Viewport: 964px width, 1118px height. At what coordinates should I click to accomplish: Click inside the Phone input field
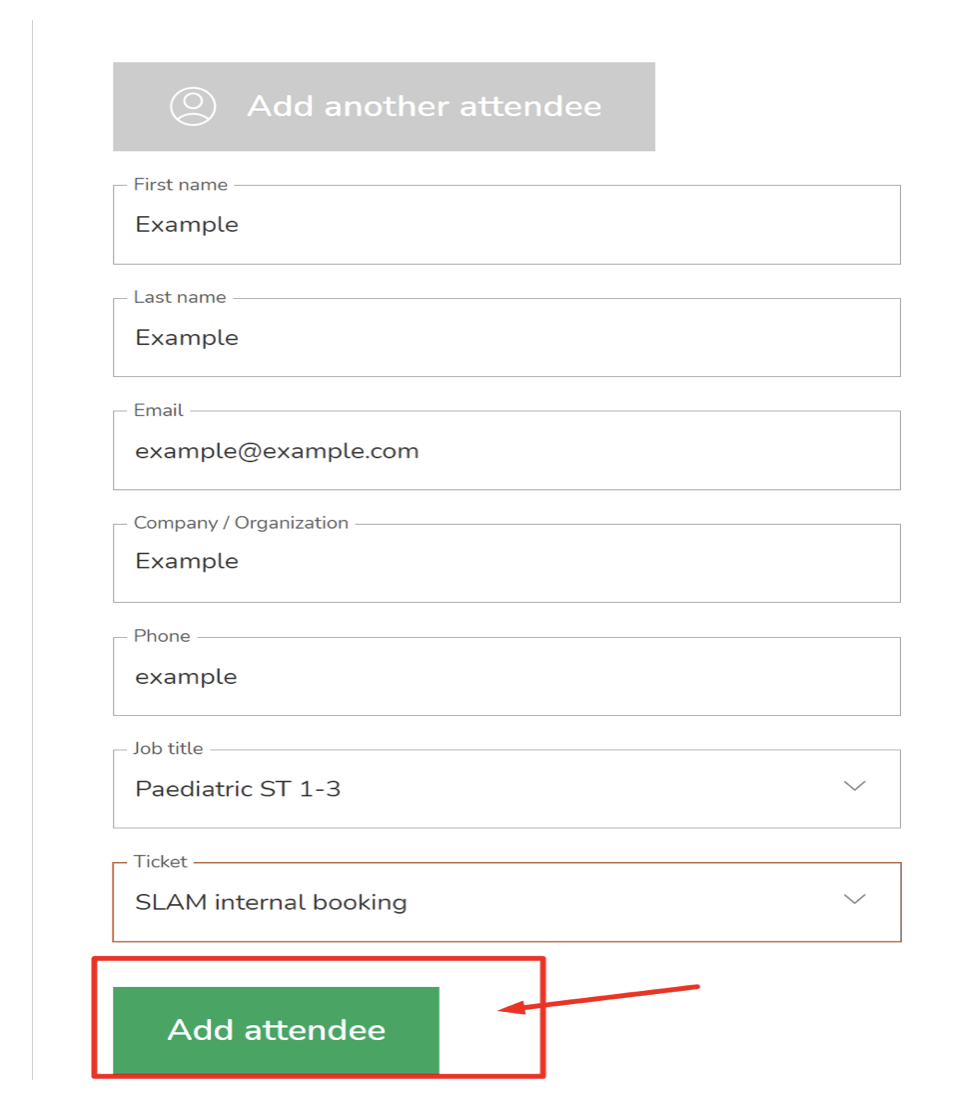(506, 677)
